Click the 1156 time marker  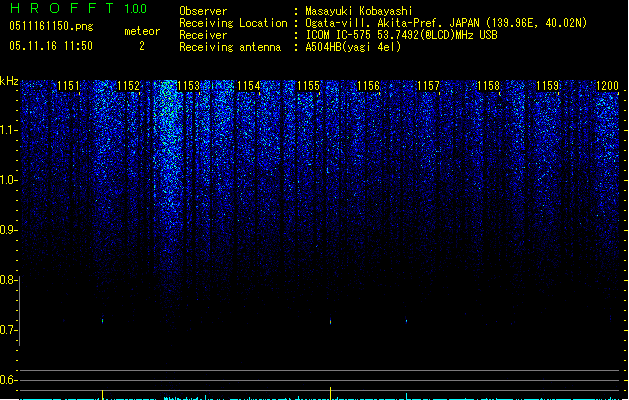pyautogui.click(x=368, y=86)
